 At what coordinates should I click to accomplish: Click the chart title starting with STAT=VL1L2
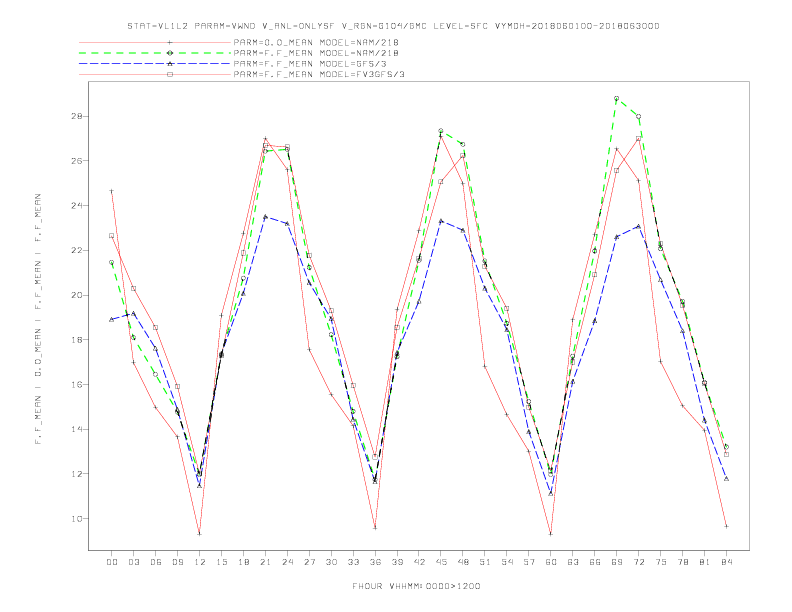(393, 26)
